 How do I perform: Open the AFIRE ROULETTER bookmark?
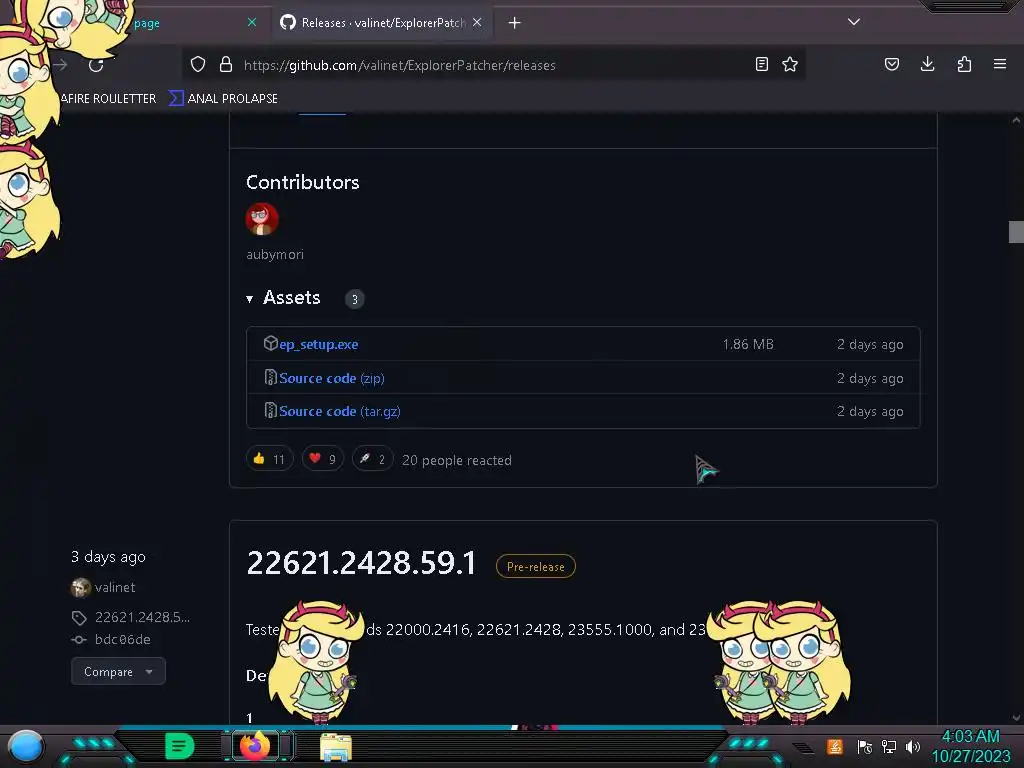108,99
